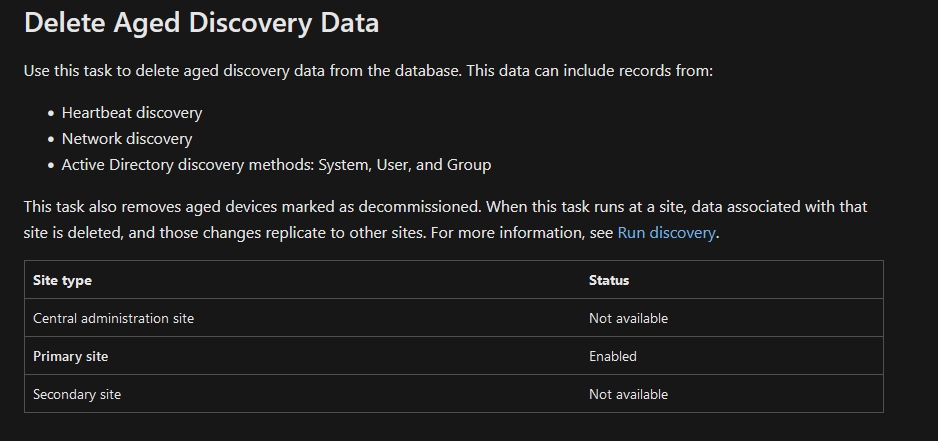Click the Enabled status for Primary site

(613, 356)
